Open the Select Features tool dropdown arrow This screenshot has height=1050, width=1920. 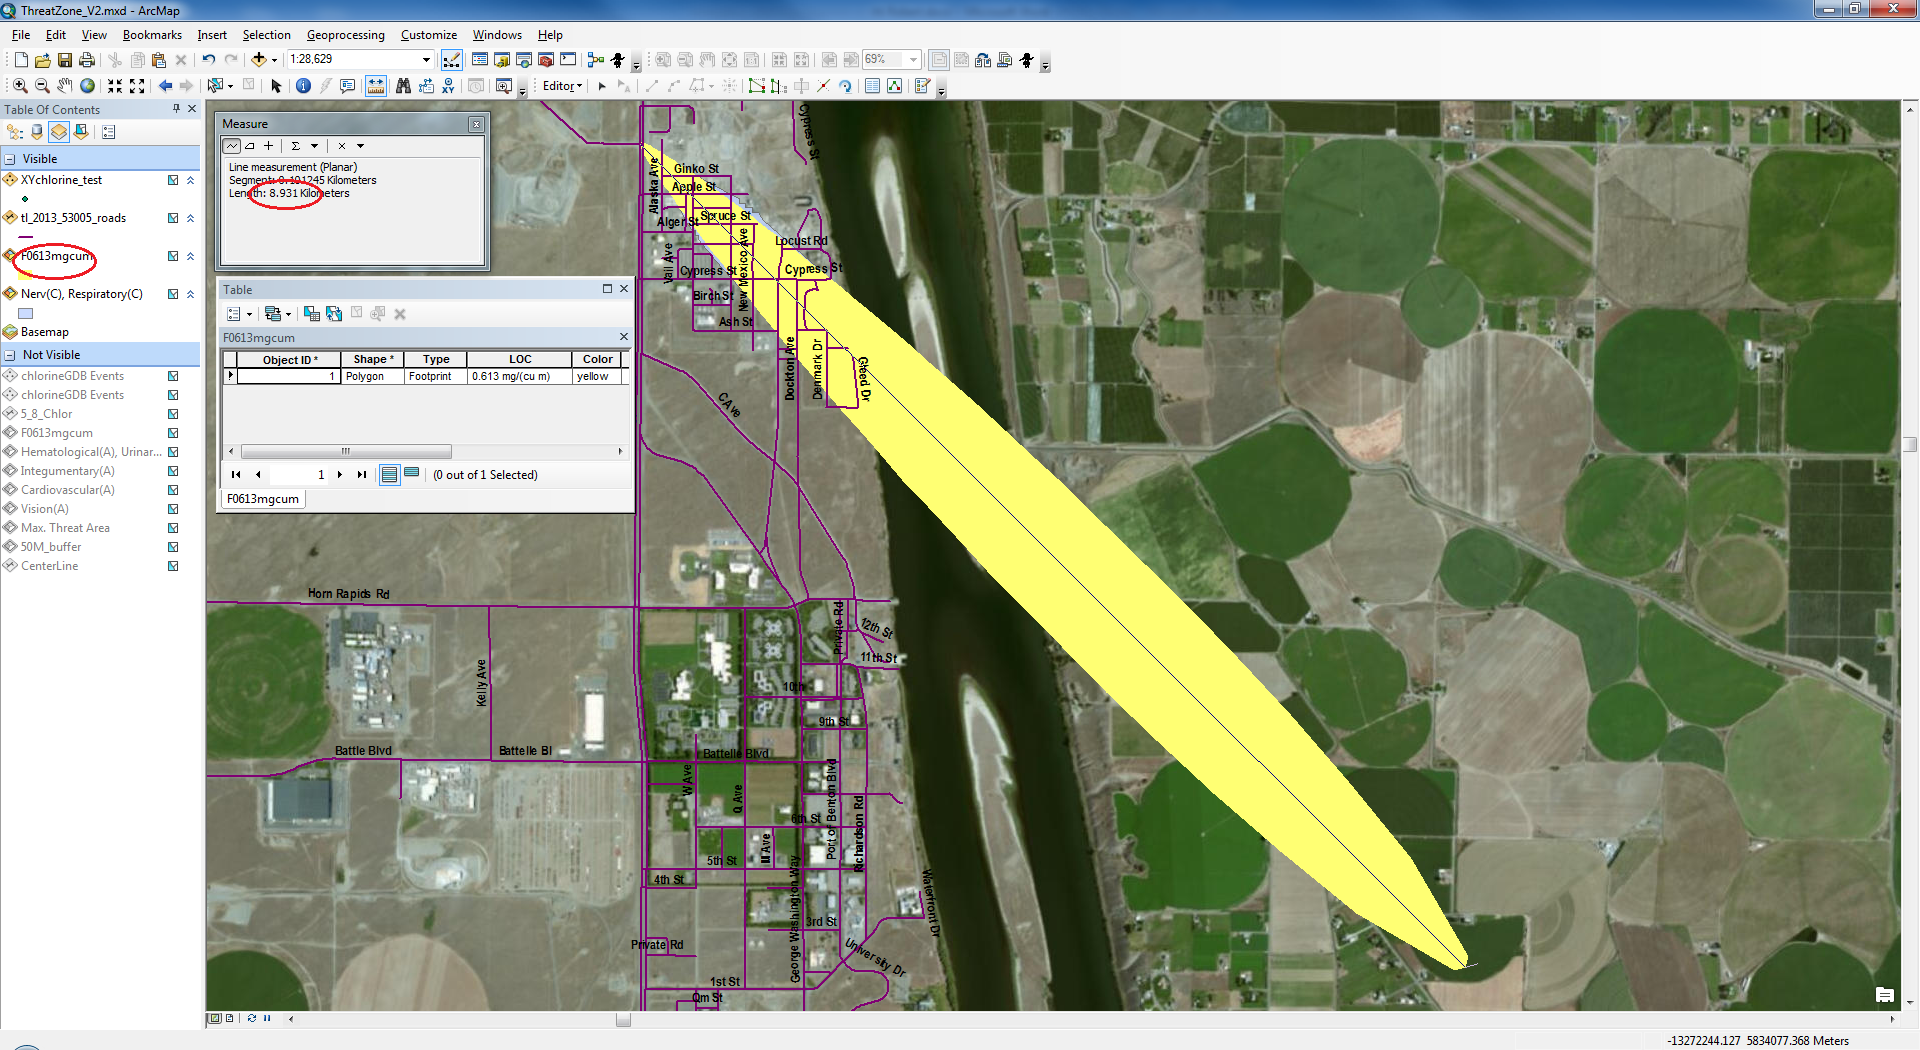(x=230, y=86)
